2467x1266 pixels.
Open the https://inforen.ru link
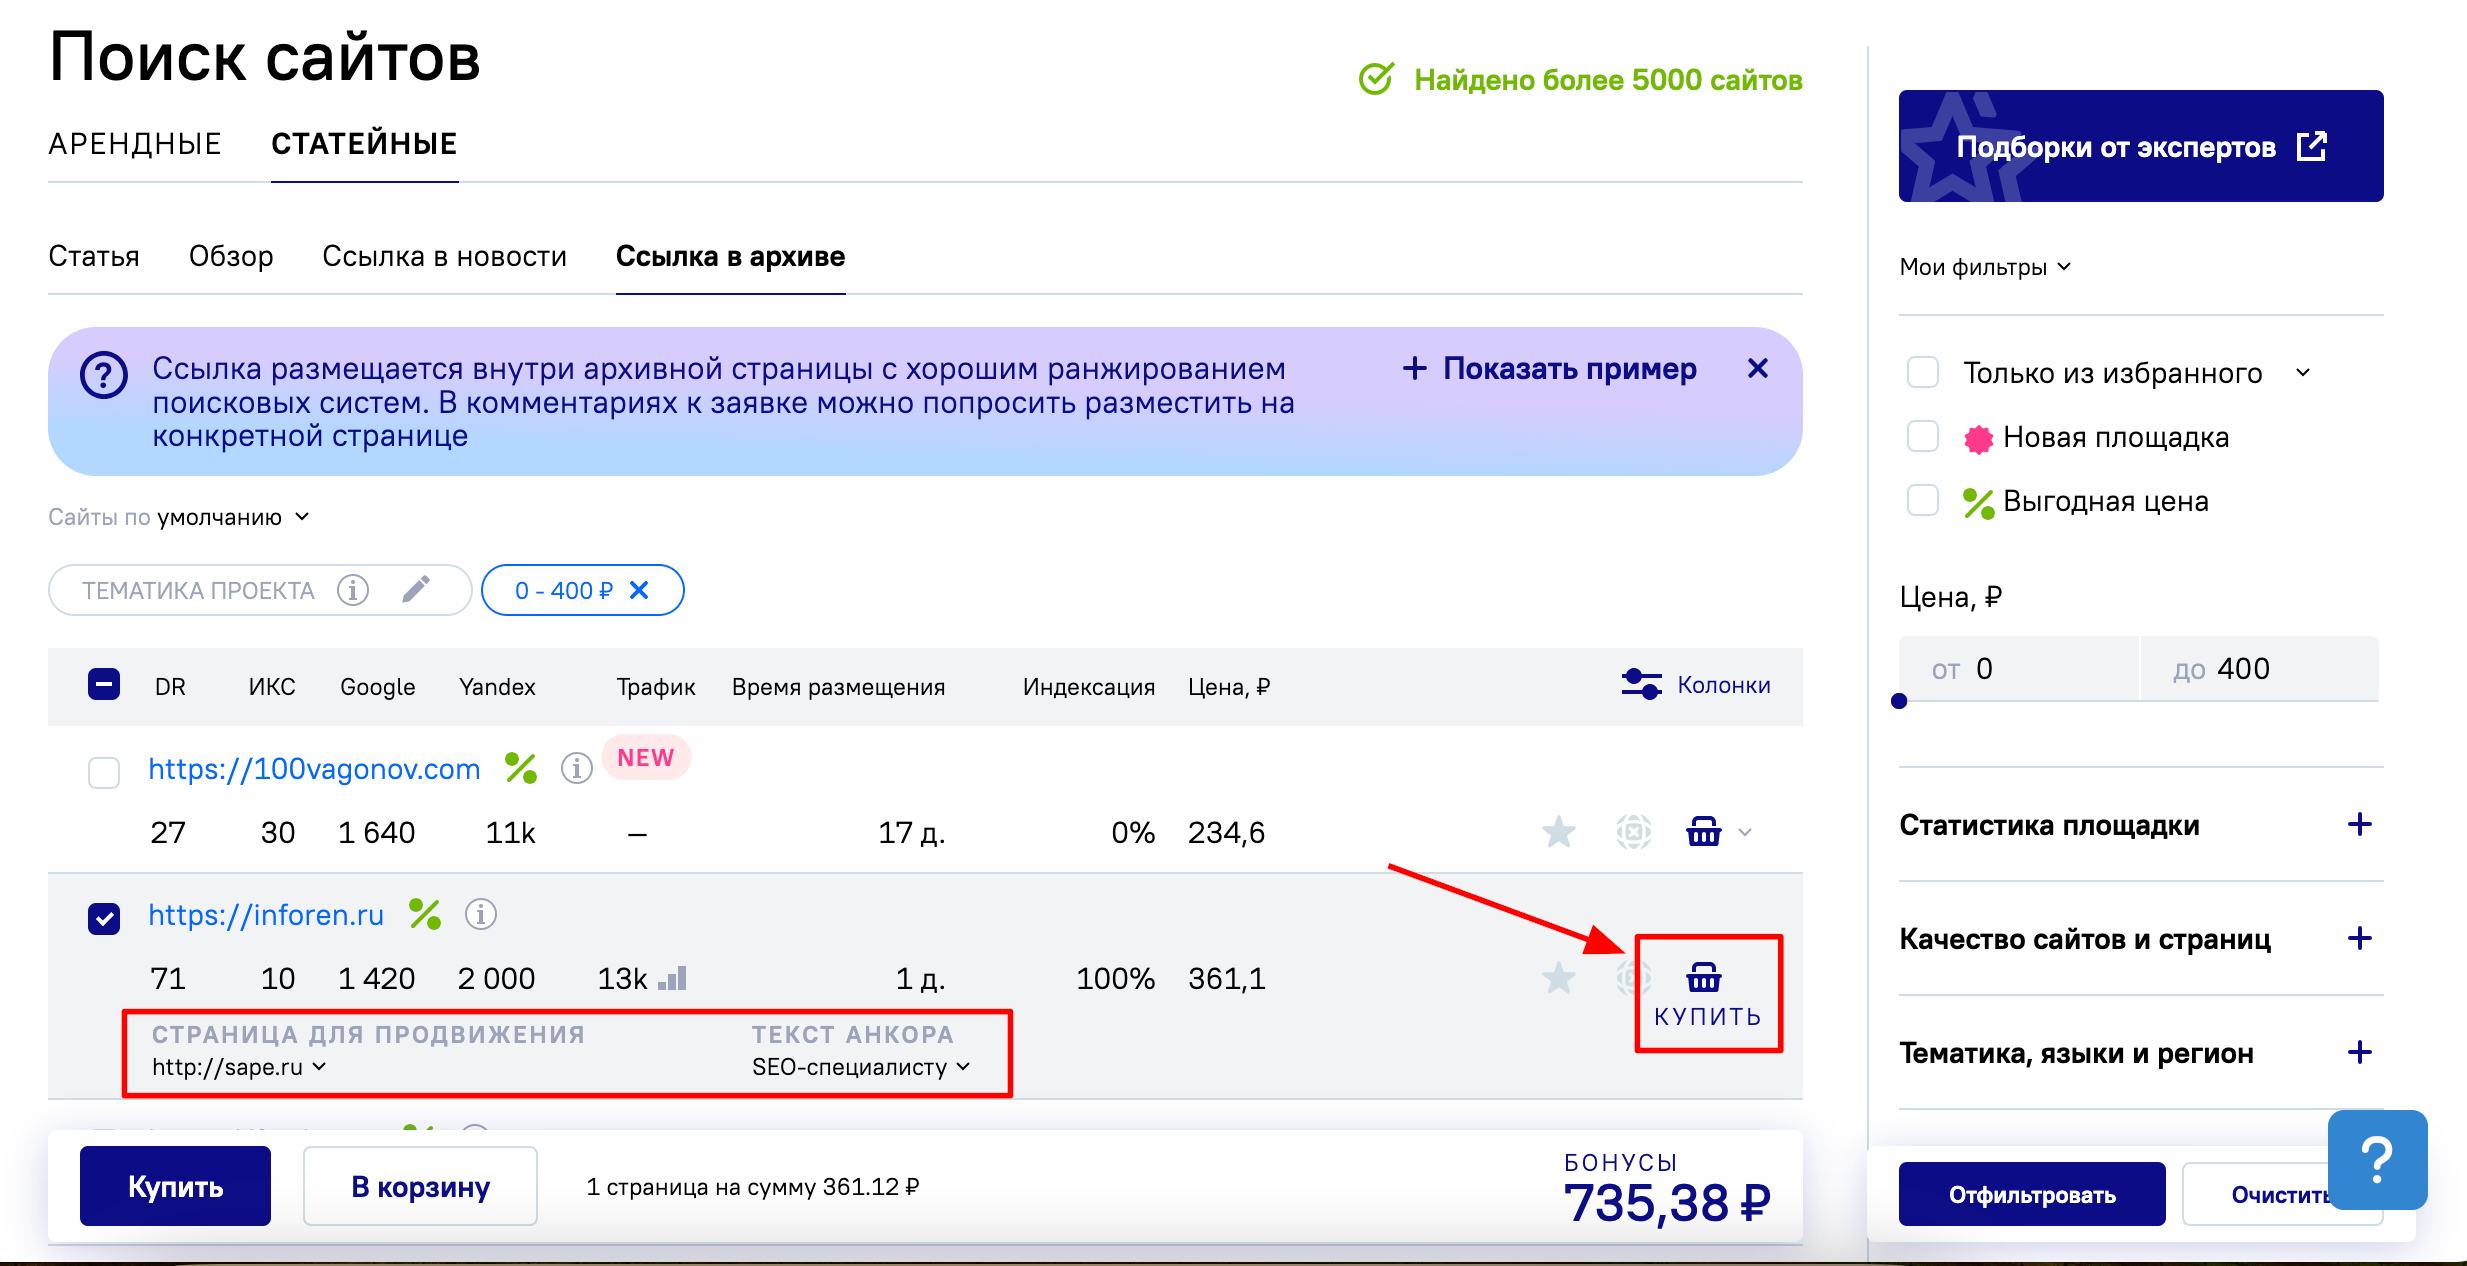(x=266, y=915)
